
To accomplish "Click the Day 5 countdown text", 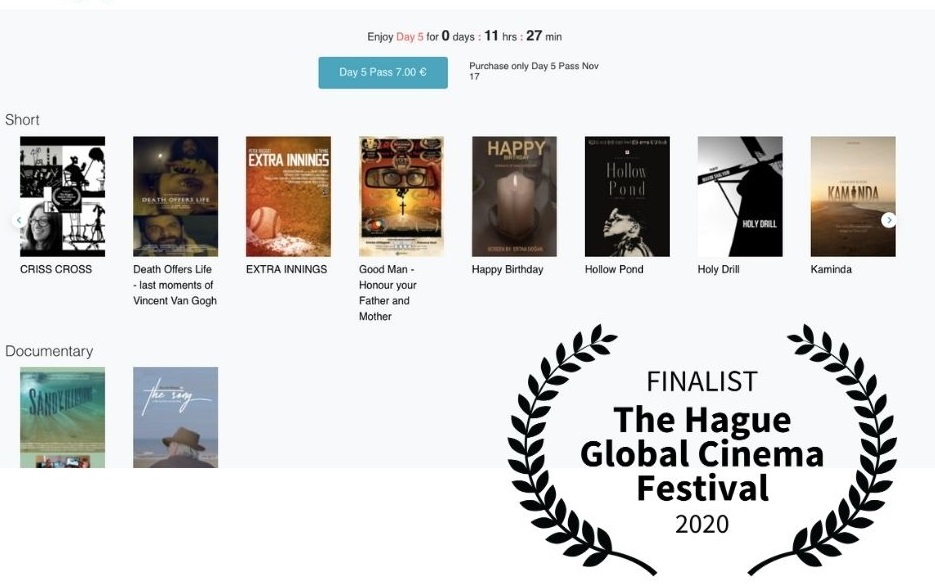I will [x=465, y=36].
